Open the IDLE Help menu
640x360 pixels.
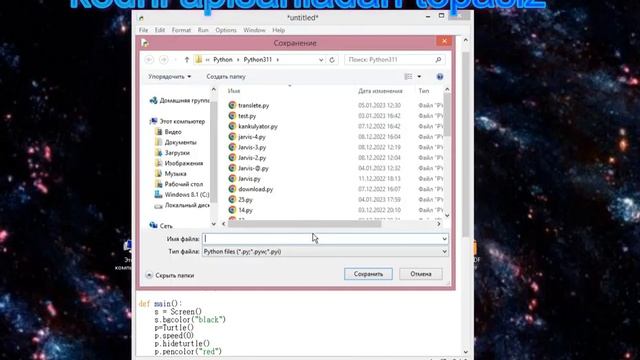pos(278,30)
